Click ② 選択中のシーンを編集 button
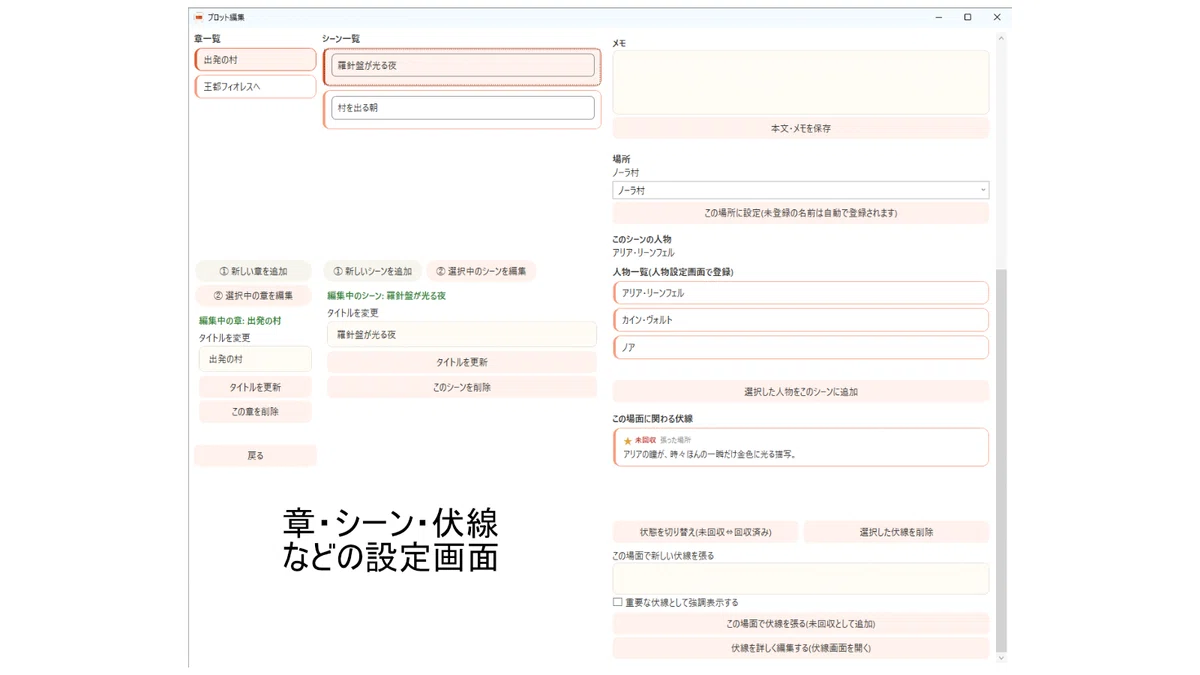Screen dimensions: 1200x675 [481, 271]
